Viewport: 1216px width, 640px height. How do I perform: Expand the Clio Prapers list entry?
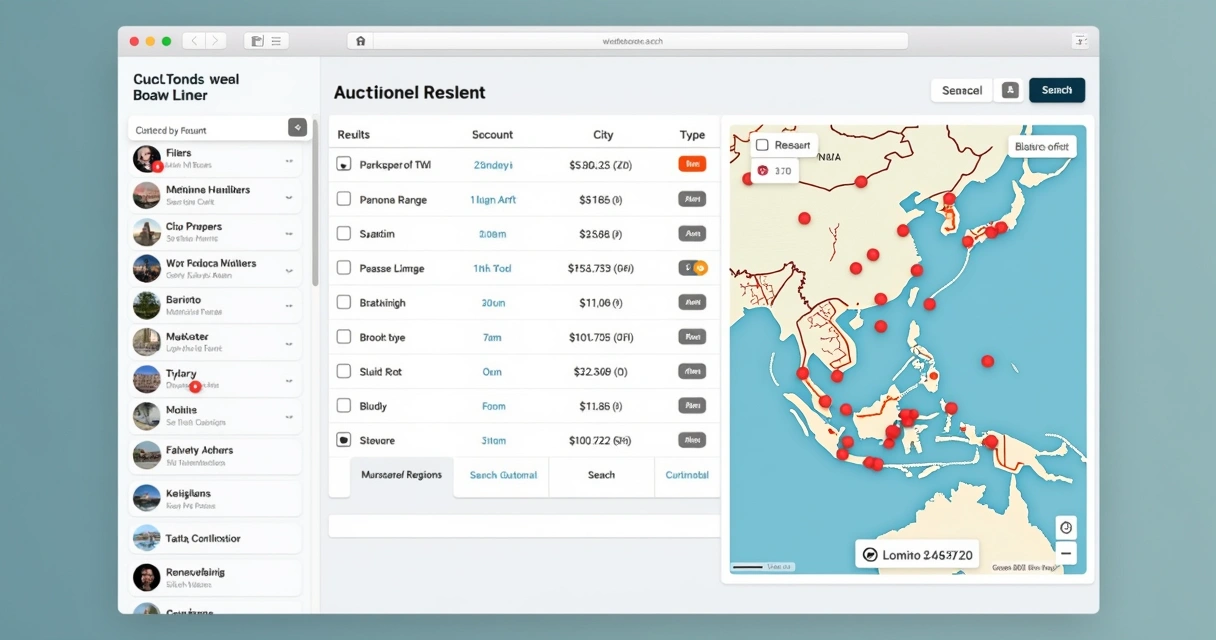pos(289,234)
